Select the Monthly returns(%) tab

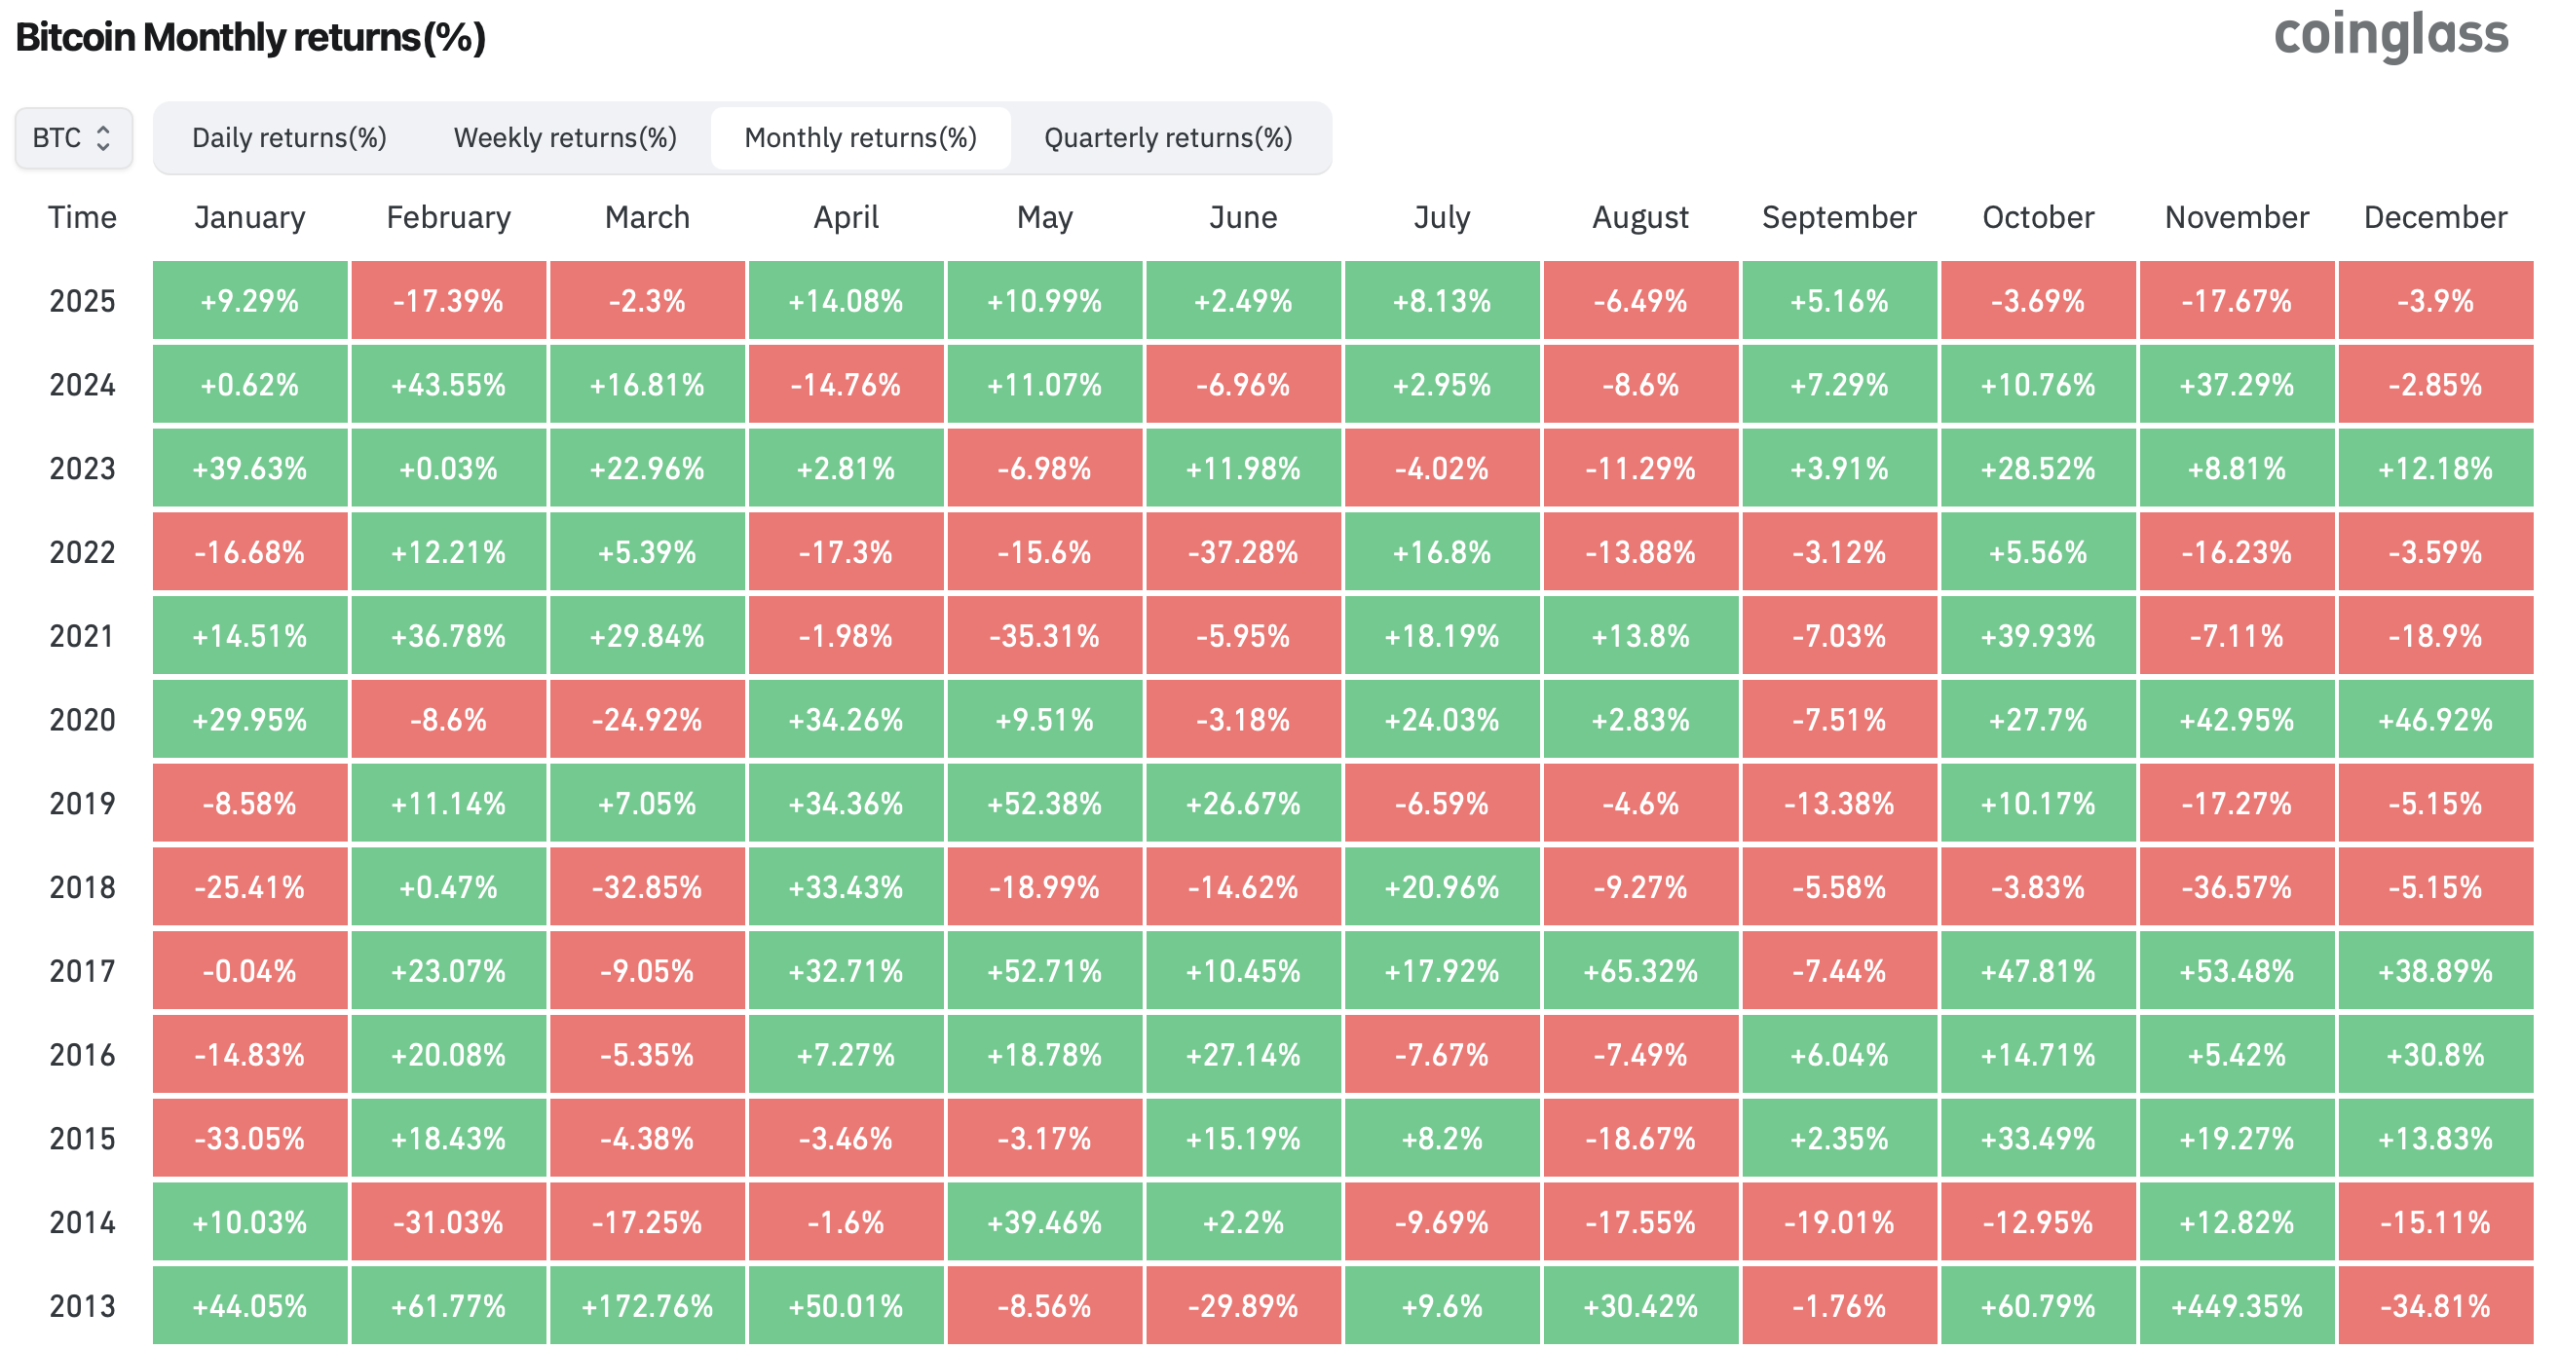[x=860, y=138]
